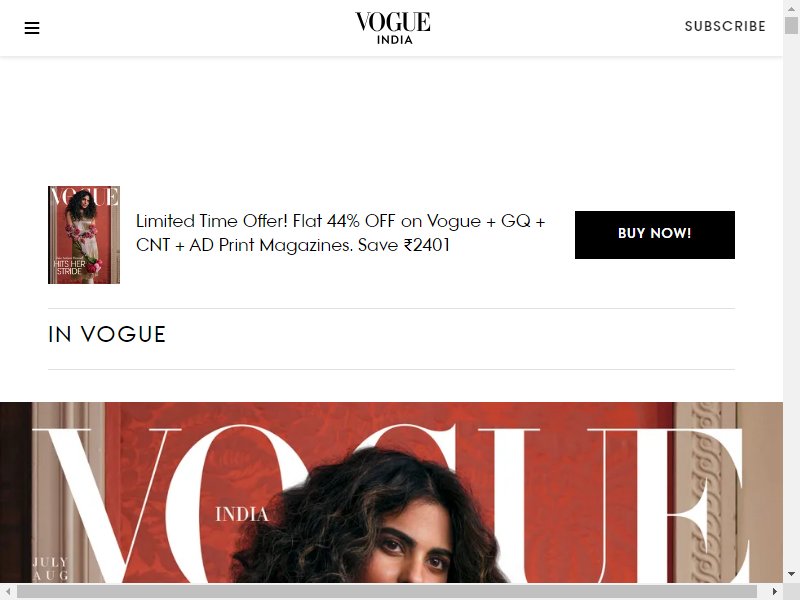800x600 pixels.
Task: Click the Limited Time Offer promotional text
Action: coord(341,233)
